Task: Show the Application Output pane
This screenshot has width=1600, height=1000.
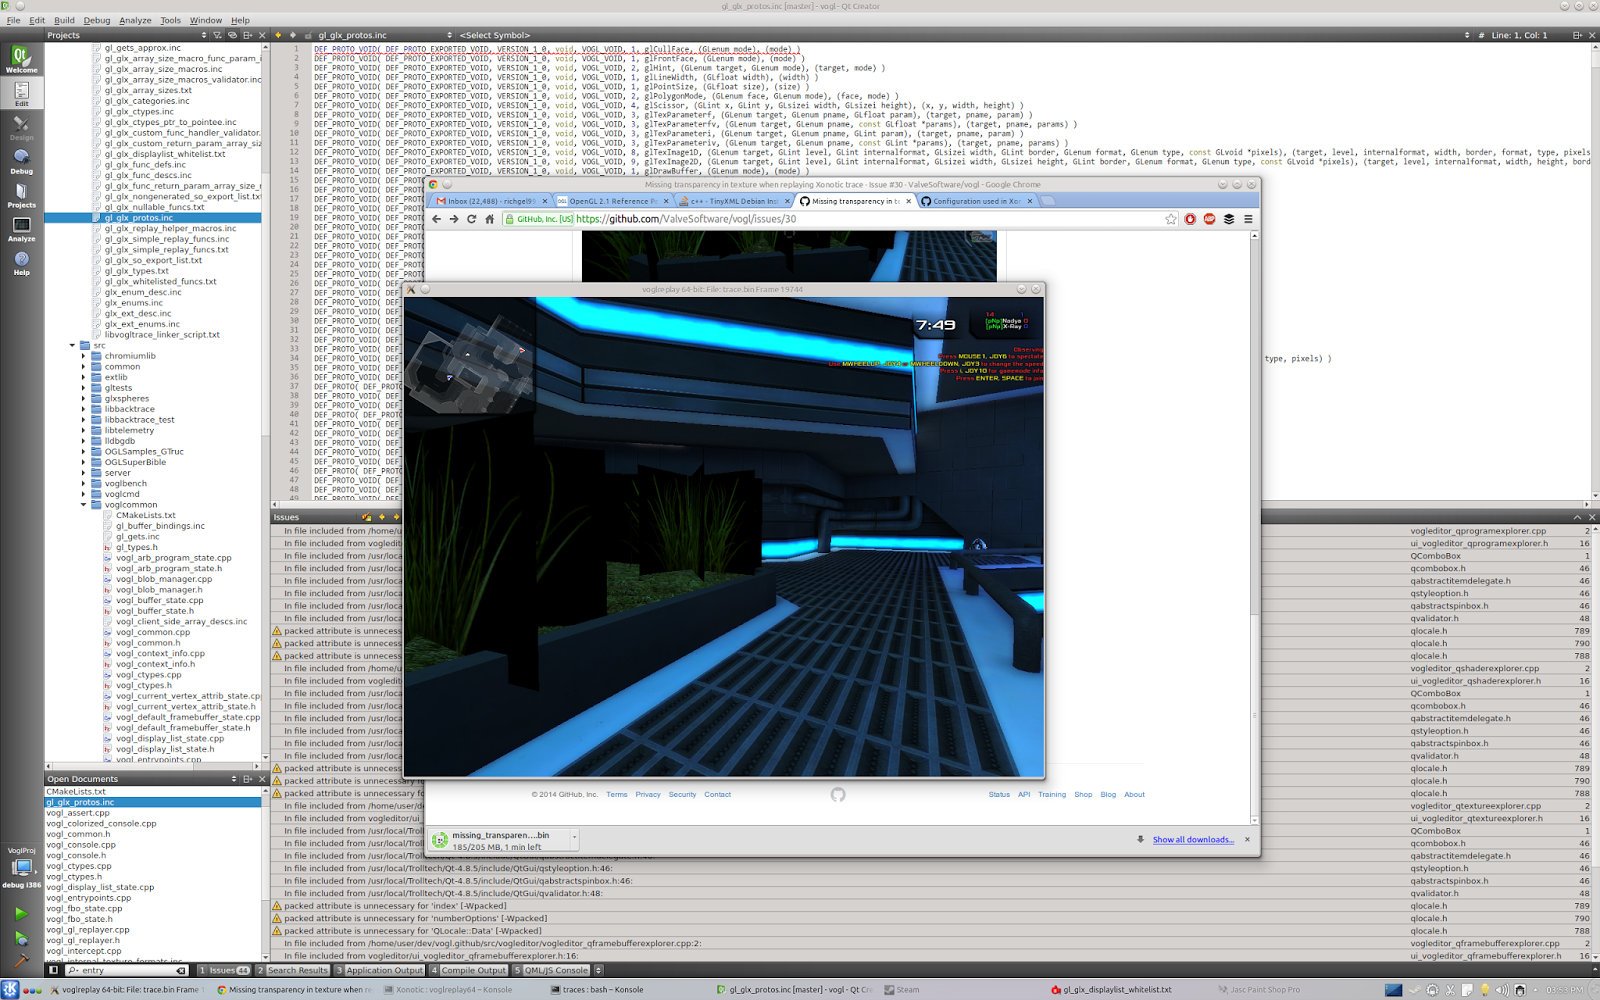Action: click(380, 970)
